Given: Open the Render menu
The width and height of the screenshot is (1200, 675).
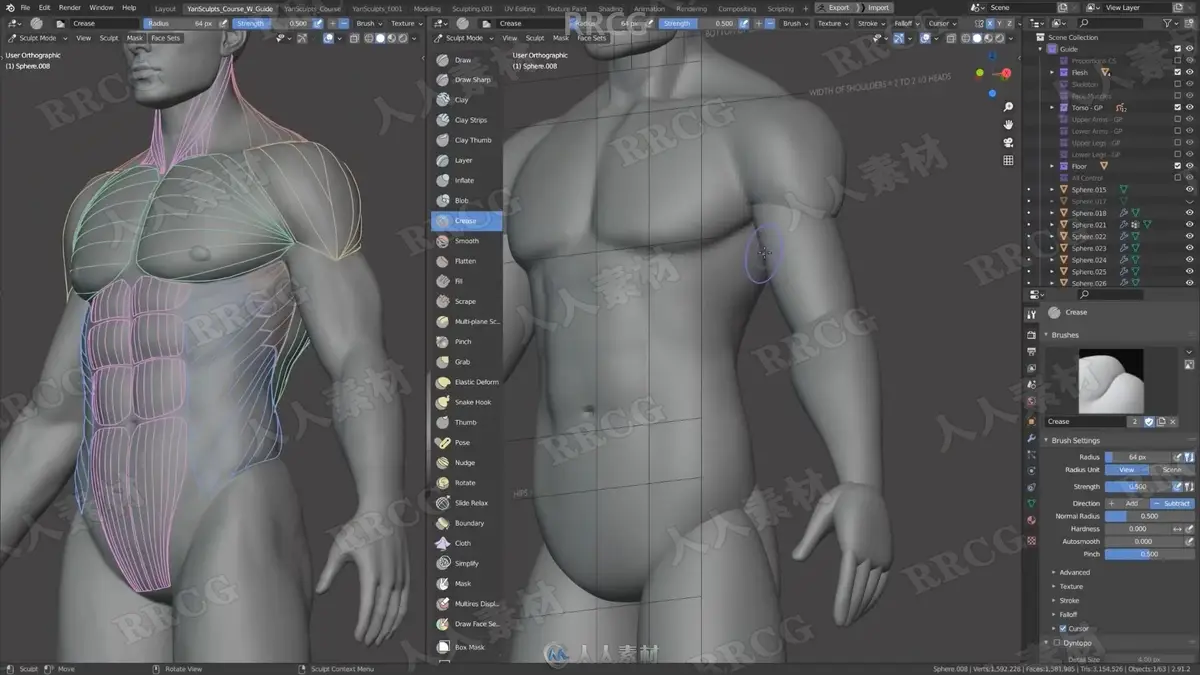Looking at the screenshot, I should coord(69,7).
